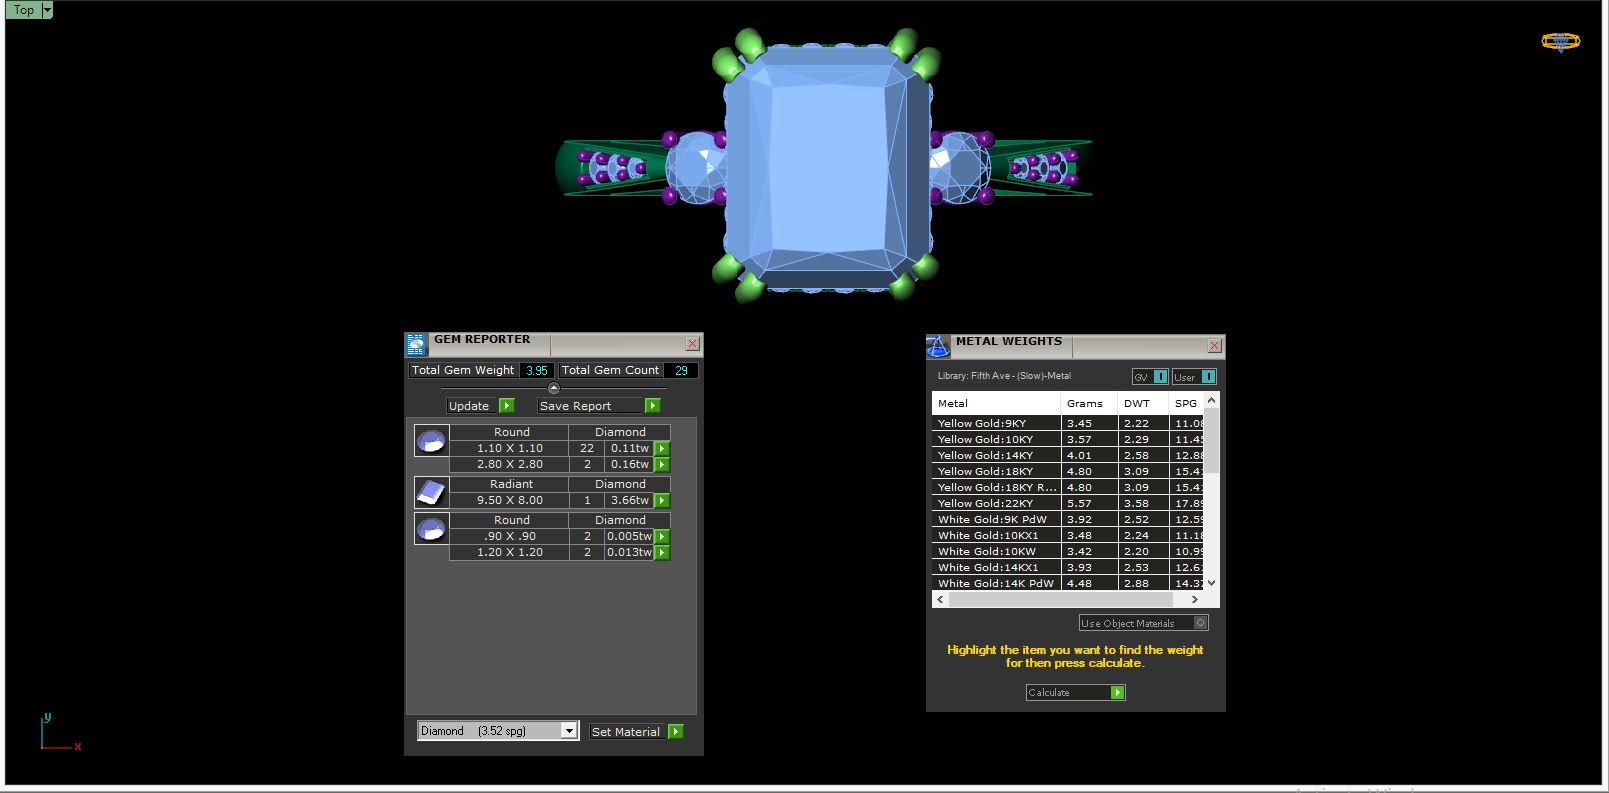
Task: Toggle the GV library switch
Action: point(1159,377)
